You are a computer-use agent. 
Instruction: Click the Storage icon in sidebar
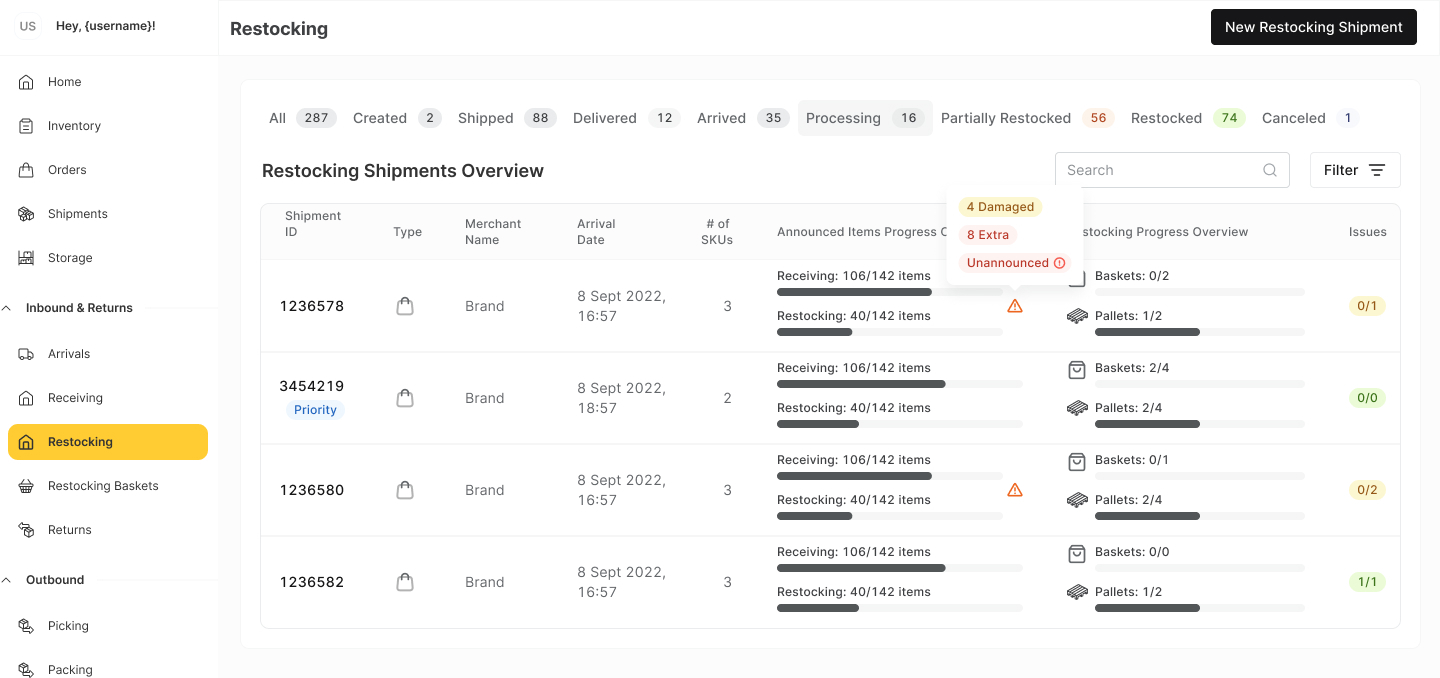click(x=27, y=258)
